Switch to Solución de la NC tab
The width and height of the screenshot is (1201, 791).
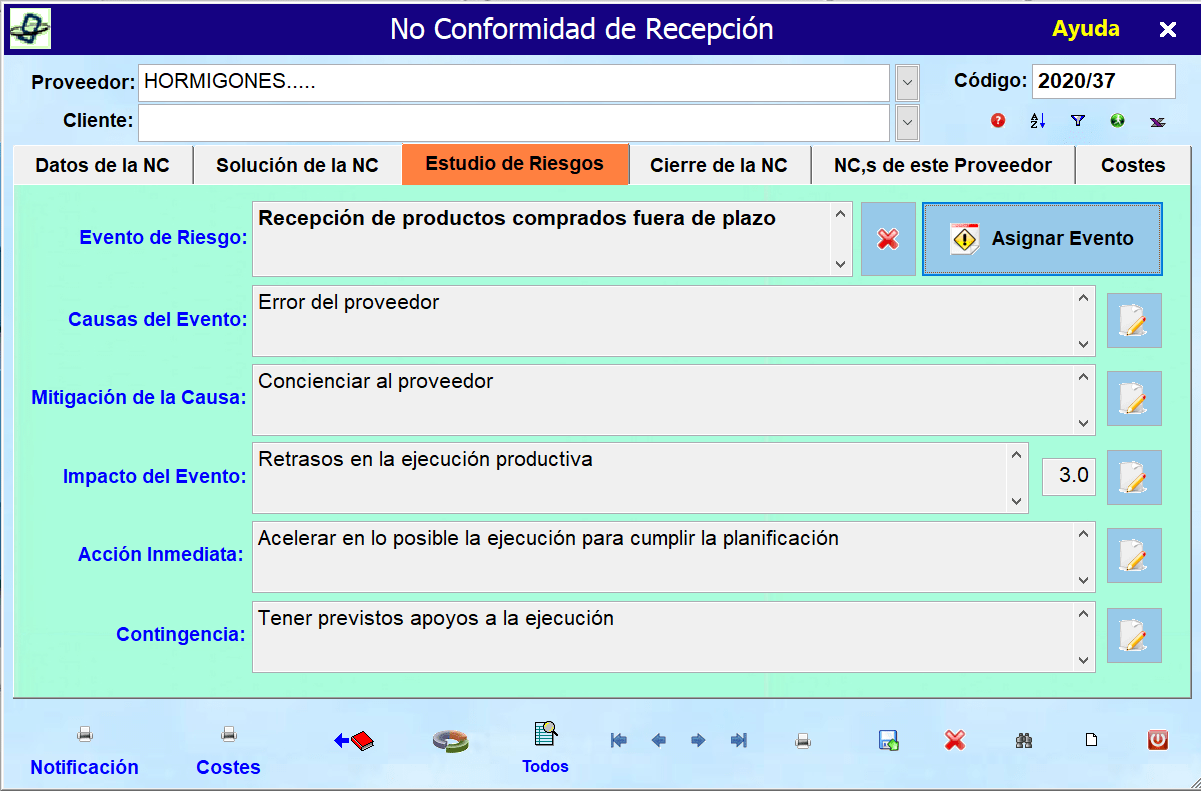[297, 165]
